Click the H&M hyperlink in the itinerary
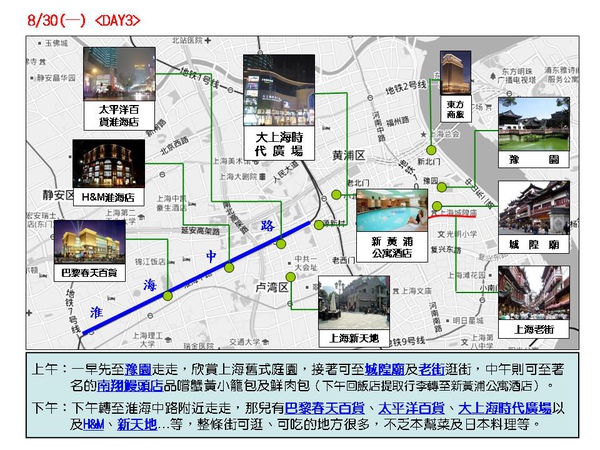The image size is (600, 450). pos(93,424)
